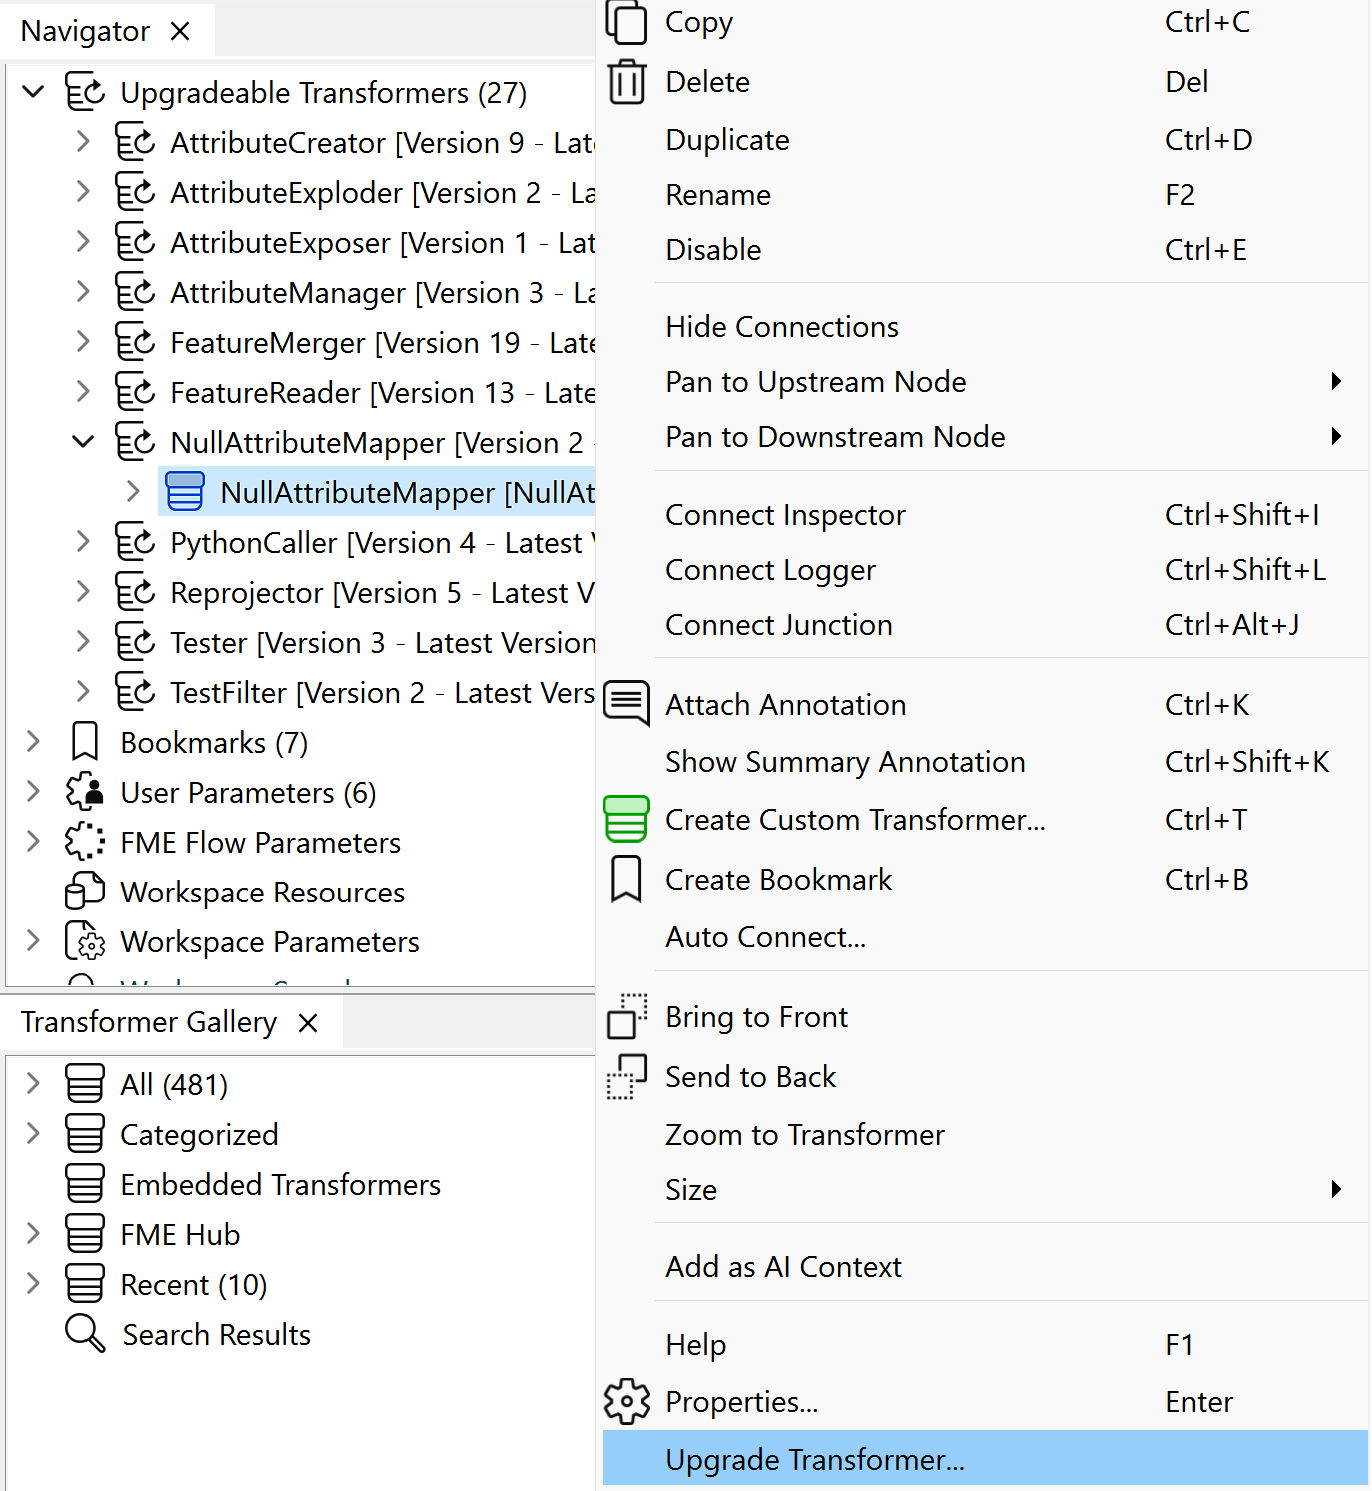The height and width of the screenshot is (1491, 1372).
Task: Click the User Parameters icon
Action: click(x=85, y=792)
